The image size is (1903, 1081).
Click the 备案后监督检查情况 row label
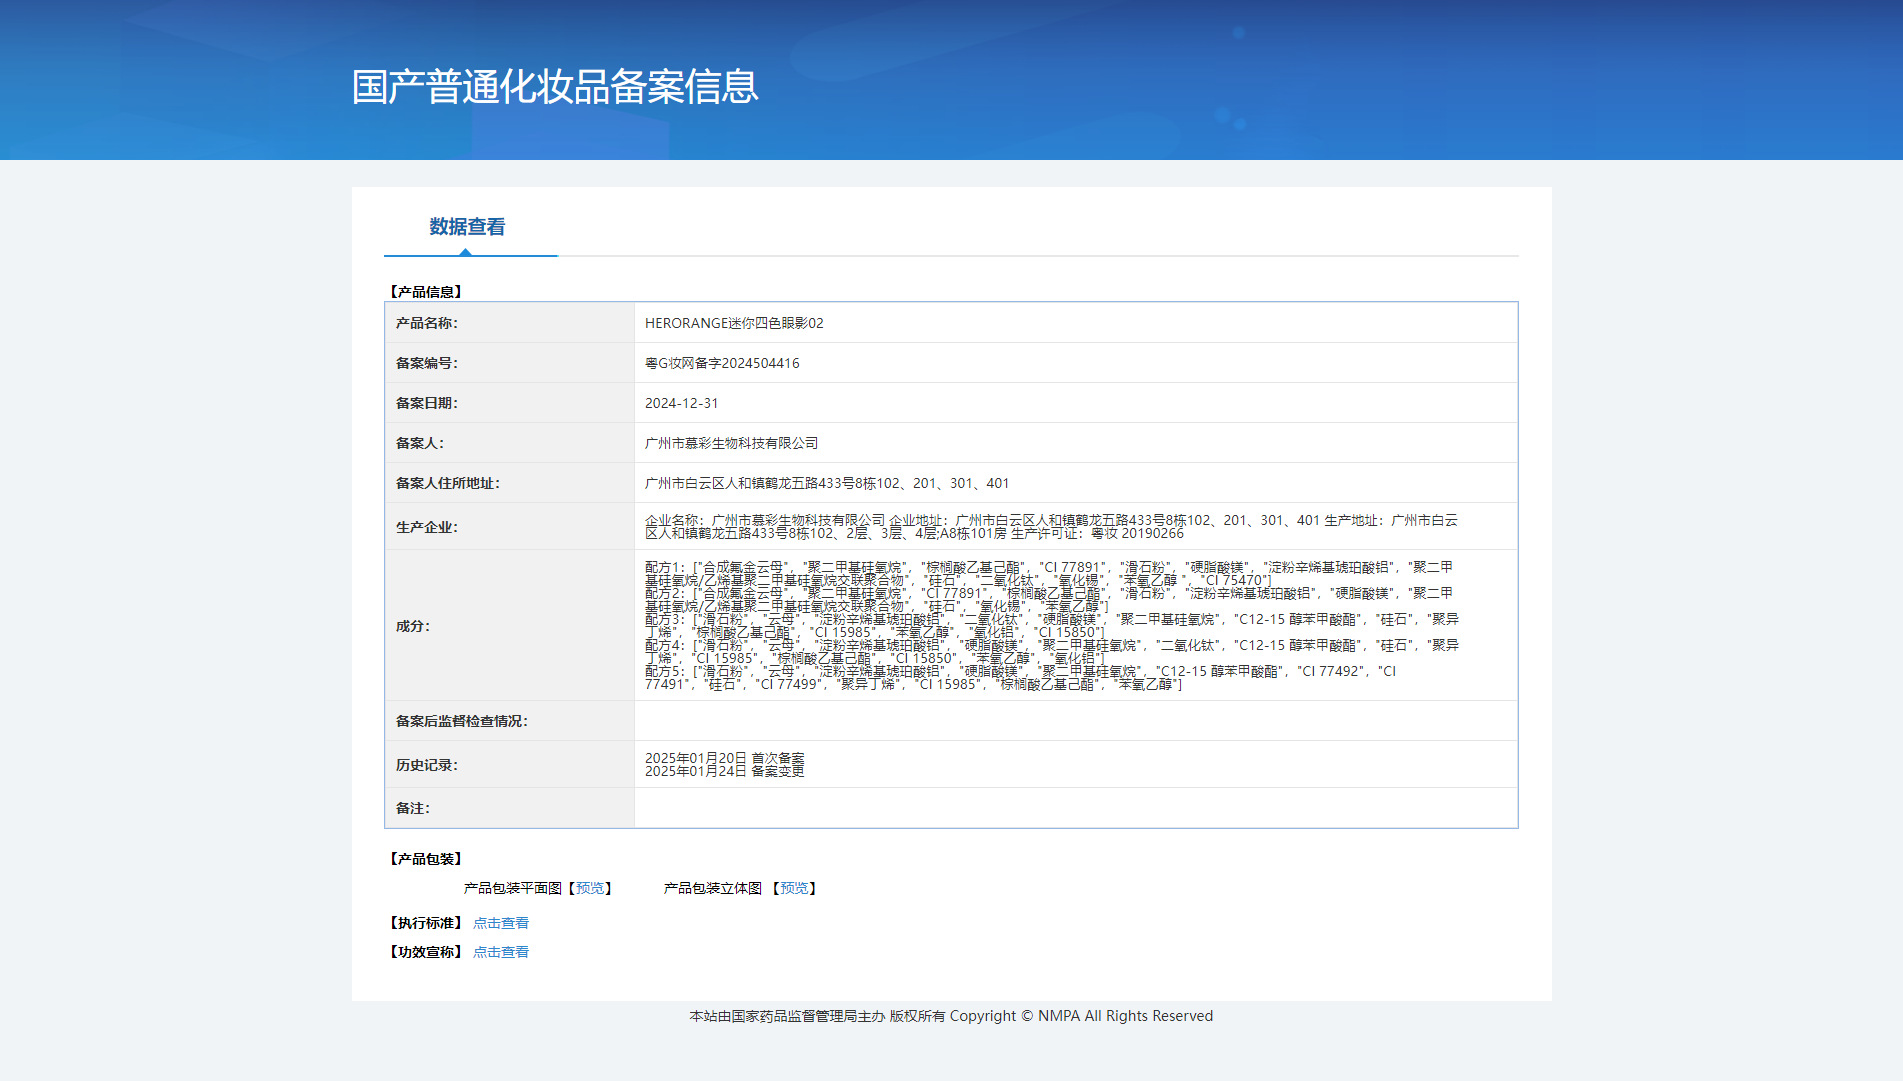[461, 721]
